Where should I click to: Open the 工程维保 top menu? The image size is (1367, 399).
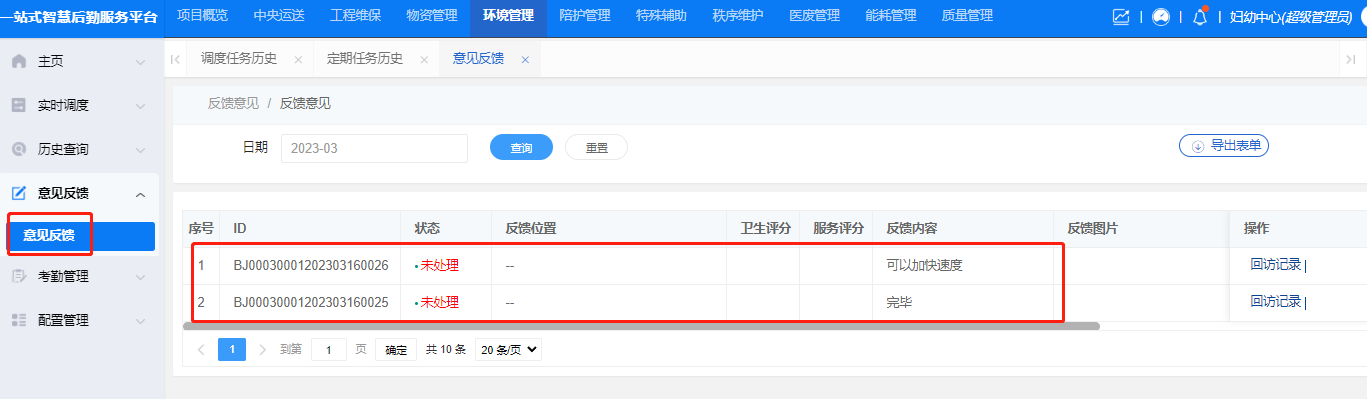point(355,16)
